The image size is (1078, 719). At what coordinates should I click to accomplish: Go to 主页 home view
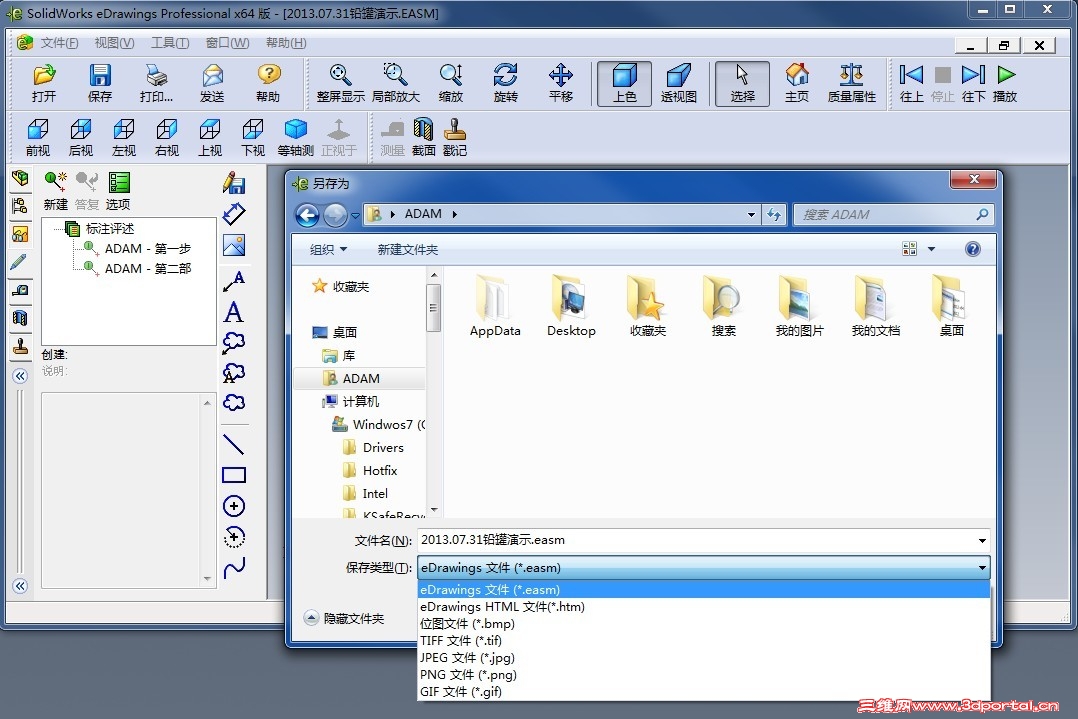coord(797,82)
